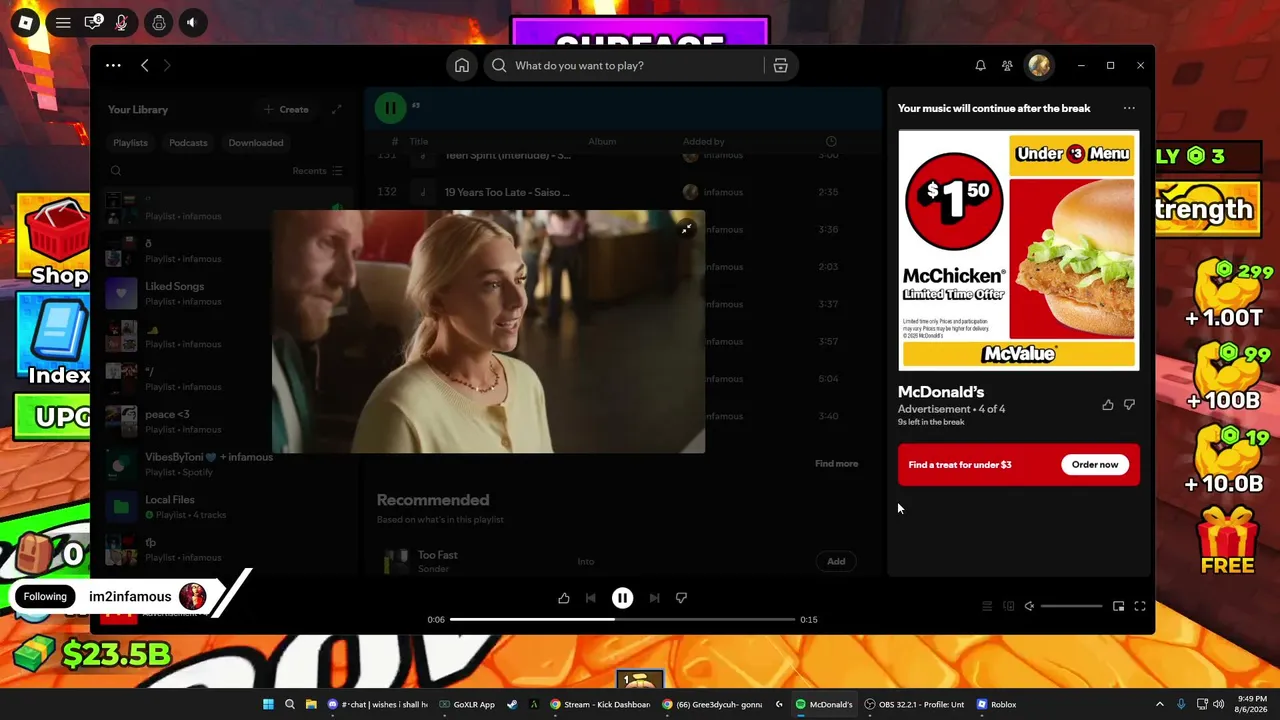Open the Spotify miniplayer
Viewport: 1280px width, 720px height.
pyautogui.click(x=1118, y=606)
